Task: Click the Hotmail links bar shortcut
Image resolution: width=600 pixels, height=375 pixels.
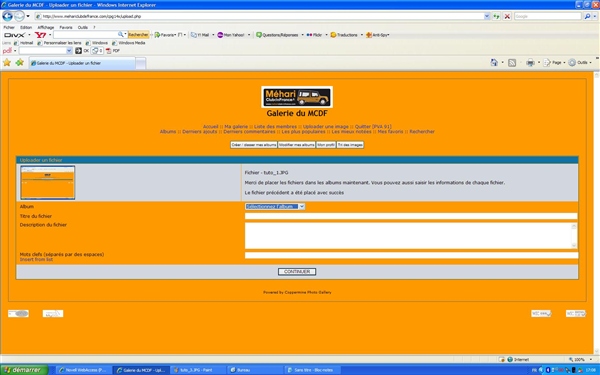Action: click(x=23, y=43)
